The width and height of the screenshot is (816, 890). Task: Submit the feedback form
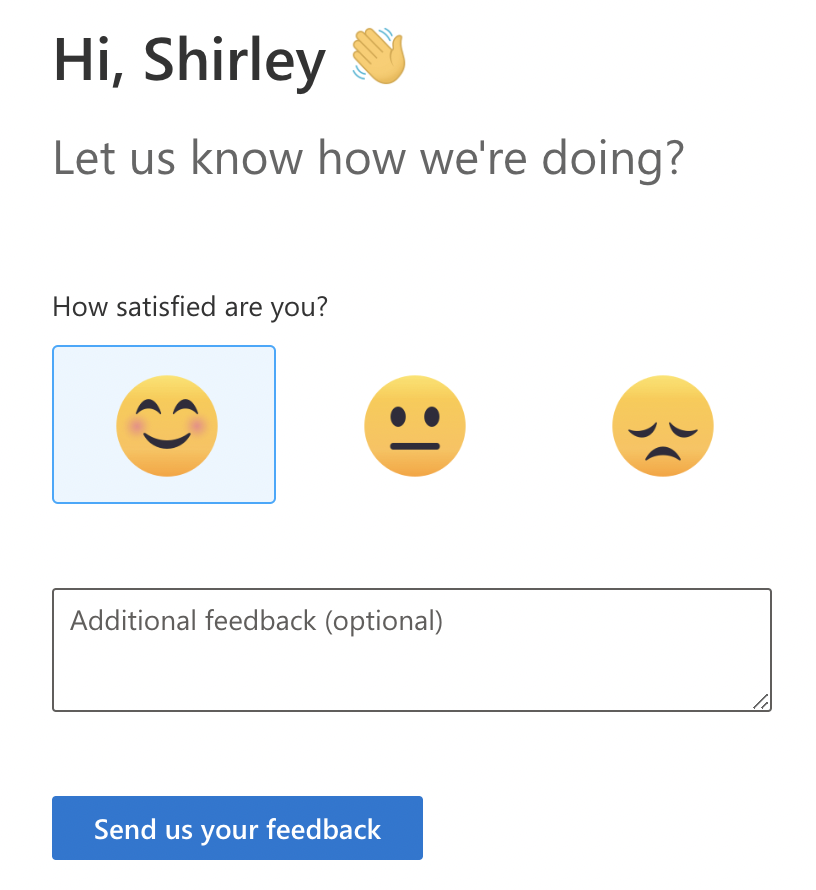237,828
